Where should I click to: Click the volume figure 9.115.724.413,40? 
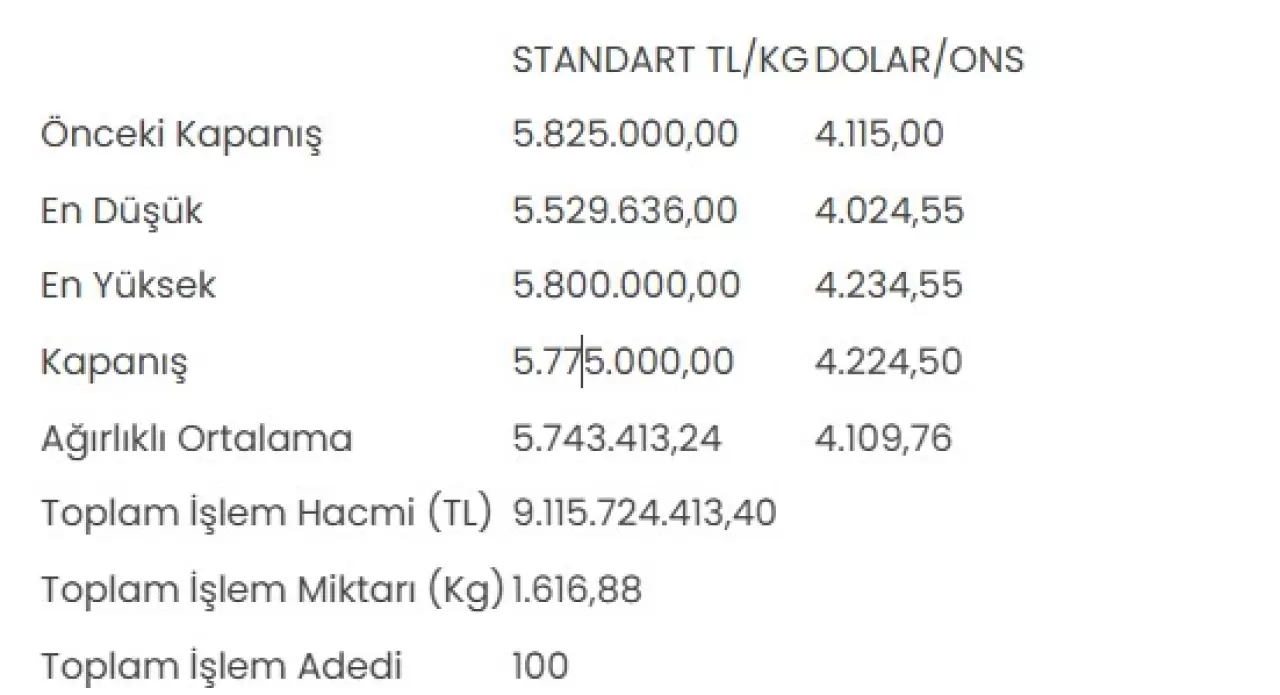(644, 513)
